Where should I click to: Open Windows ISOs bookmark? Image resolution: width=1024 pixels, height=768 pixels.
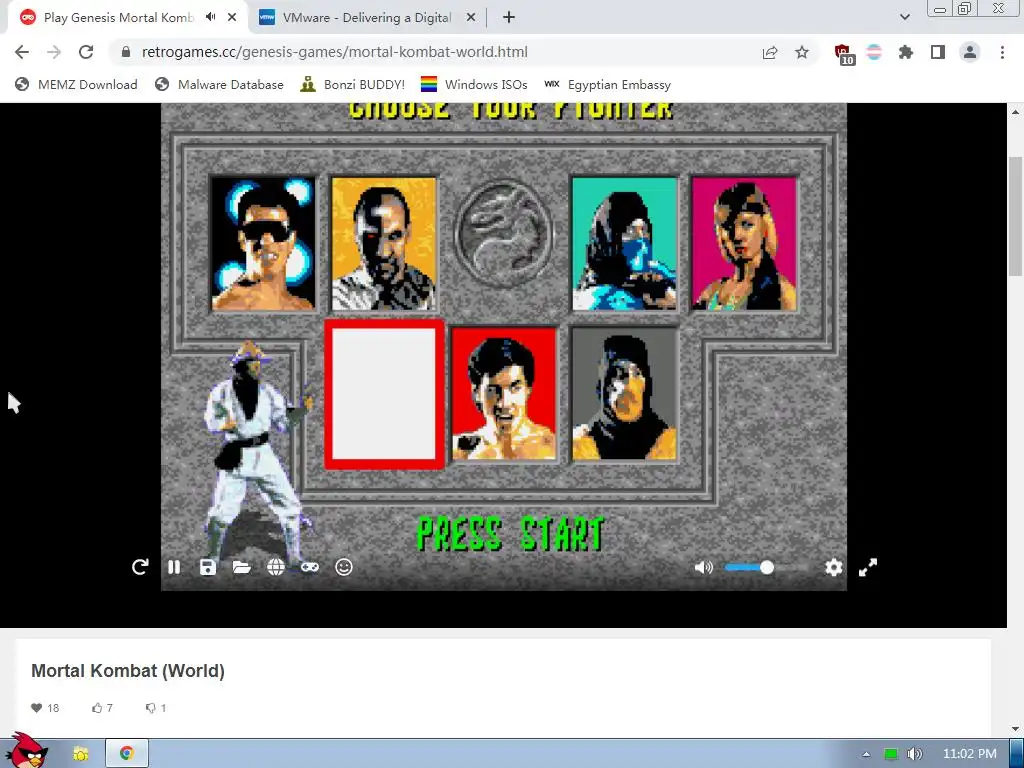[x=474, y=84]
